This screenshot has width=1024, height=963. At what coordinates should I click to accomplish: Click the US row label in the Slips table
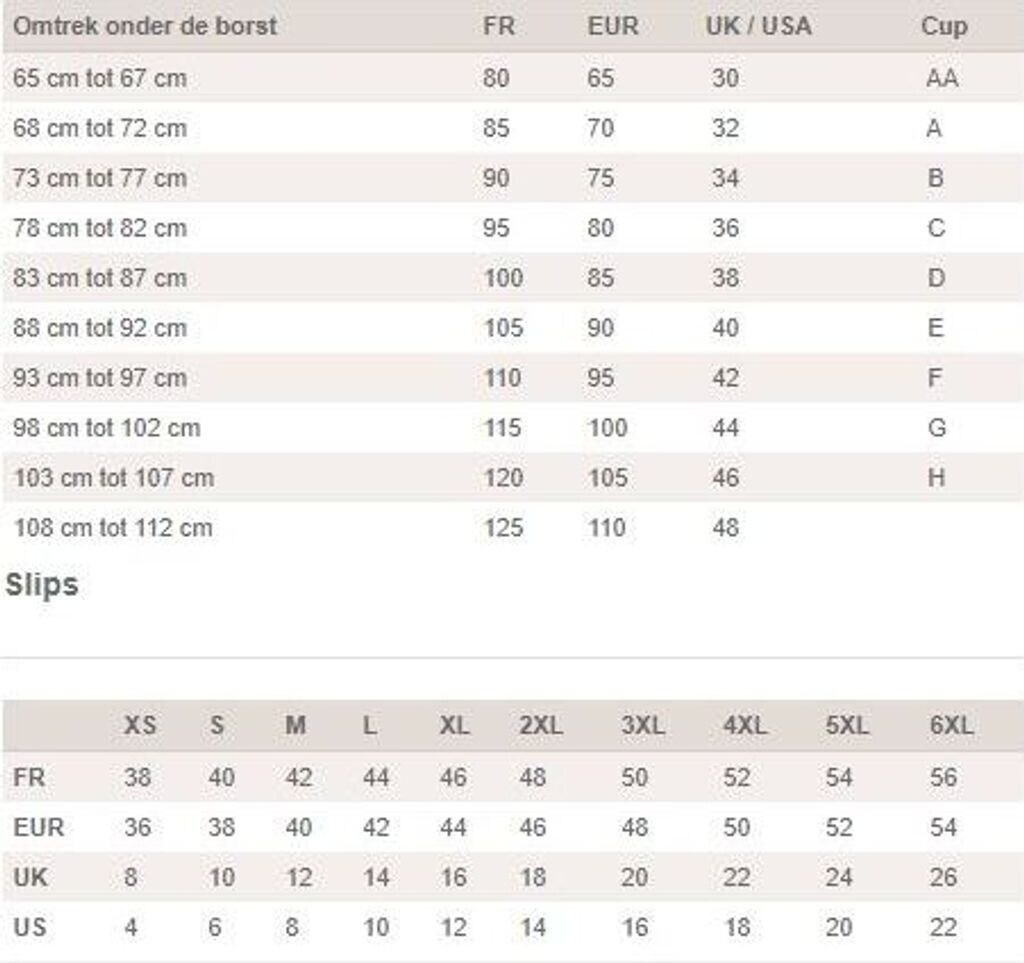point(30,928)
